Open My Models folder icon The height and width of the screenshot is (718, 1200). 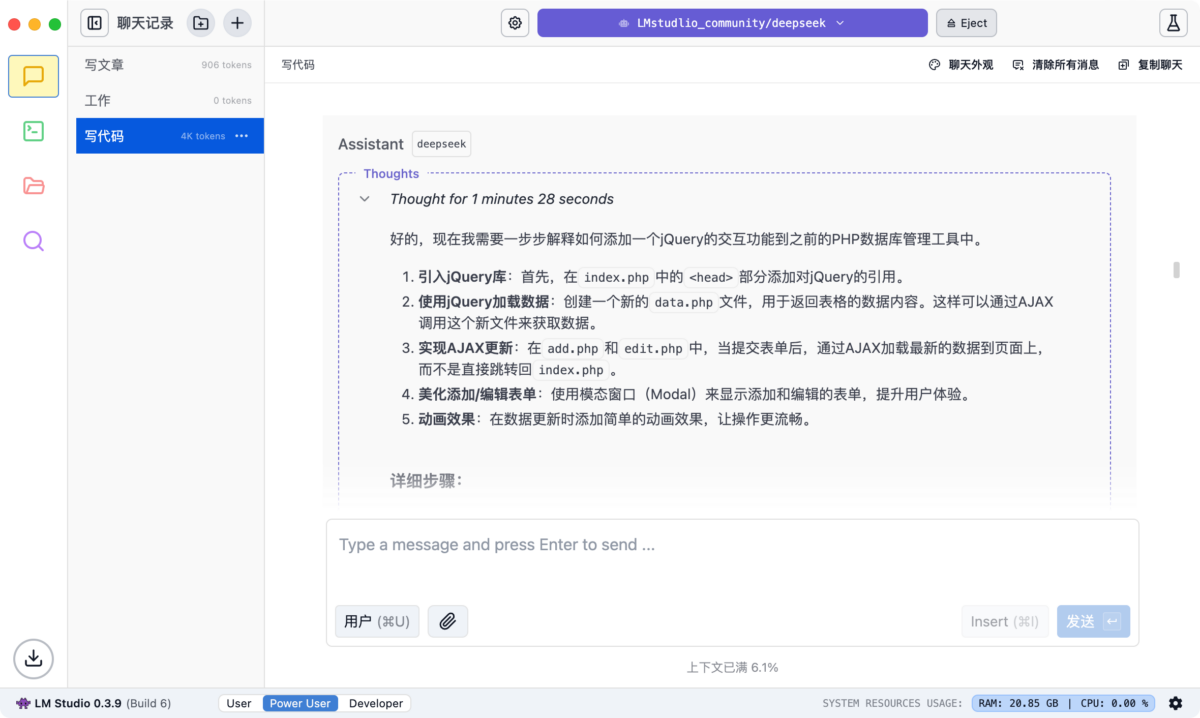(33, 185)
